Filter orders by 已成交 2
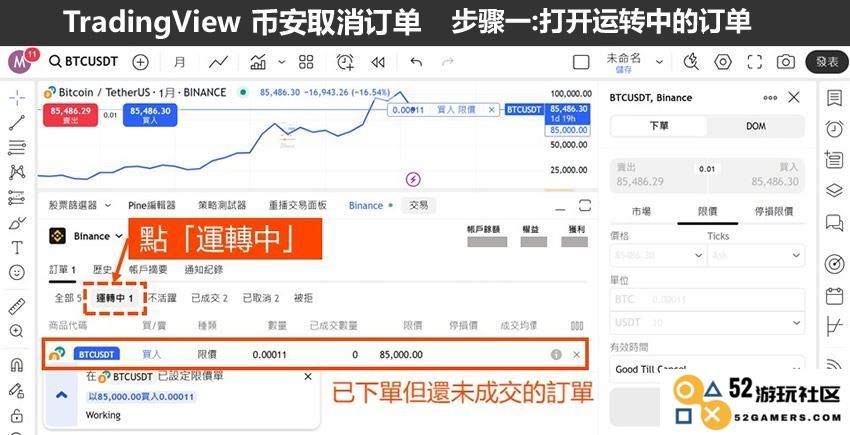The image size is (850, 435). 209,298
